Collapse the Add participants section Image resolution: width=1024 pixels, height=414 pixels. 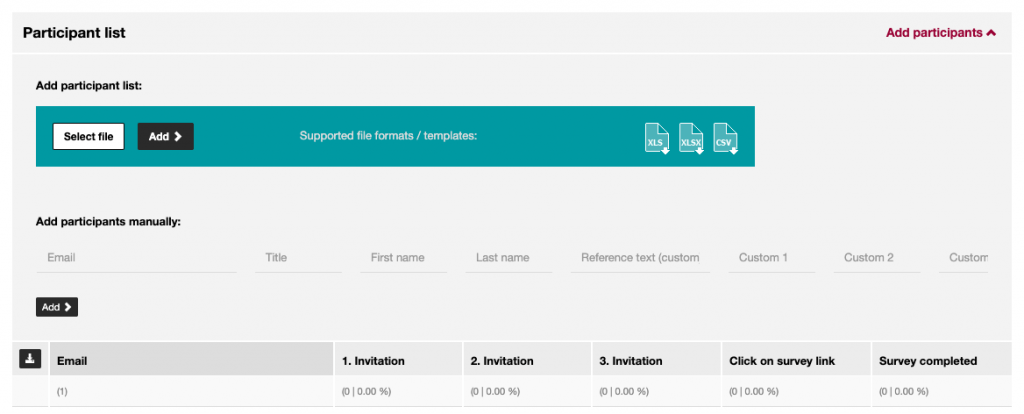(x=940, y=33)
